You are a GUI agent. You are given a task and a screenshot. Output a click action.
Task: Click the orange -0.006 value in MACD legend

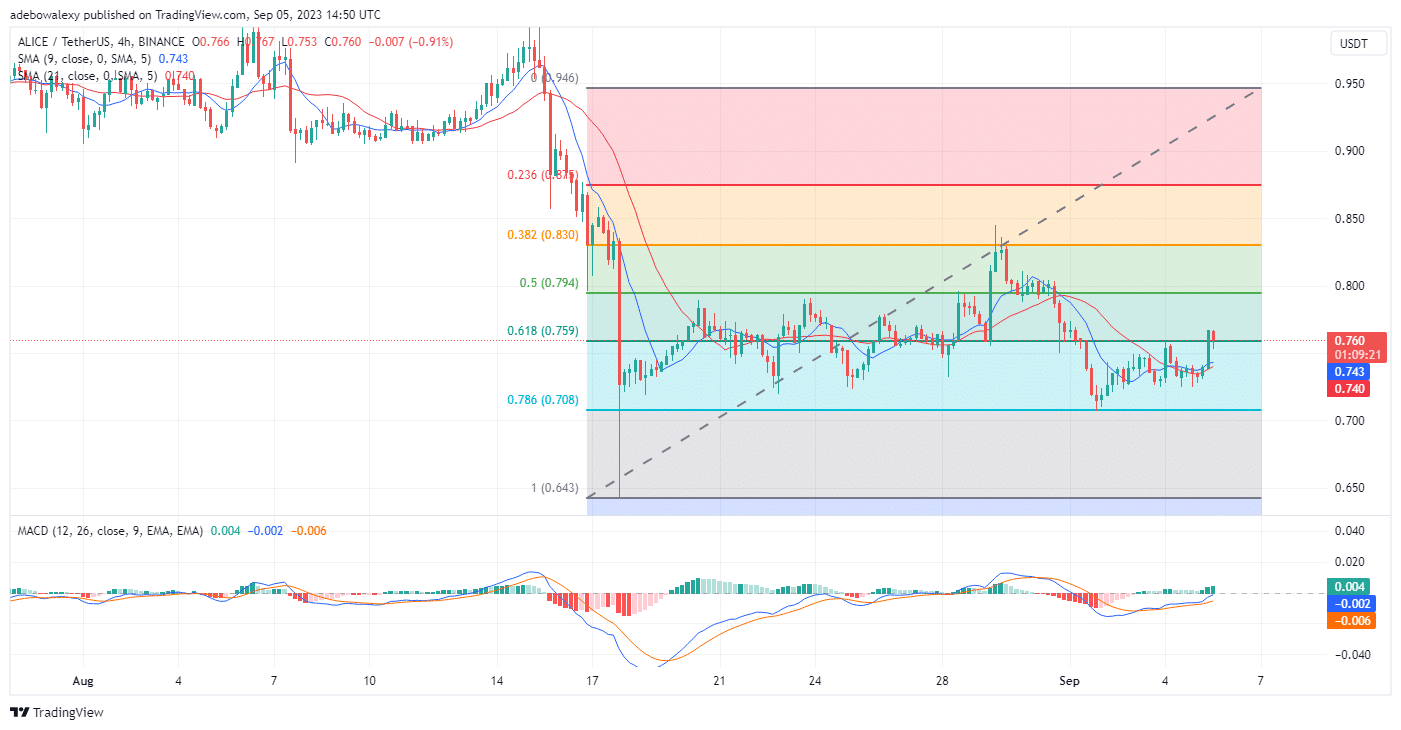tap(308, 531)
